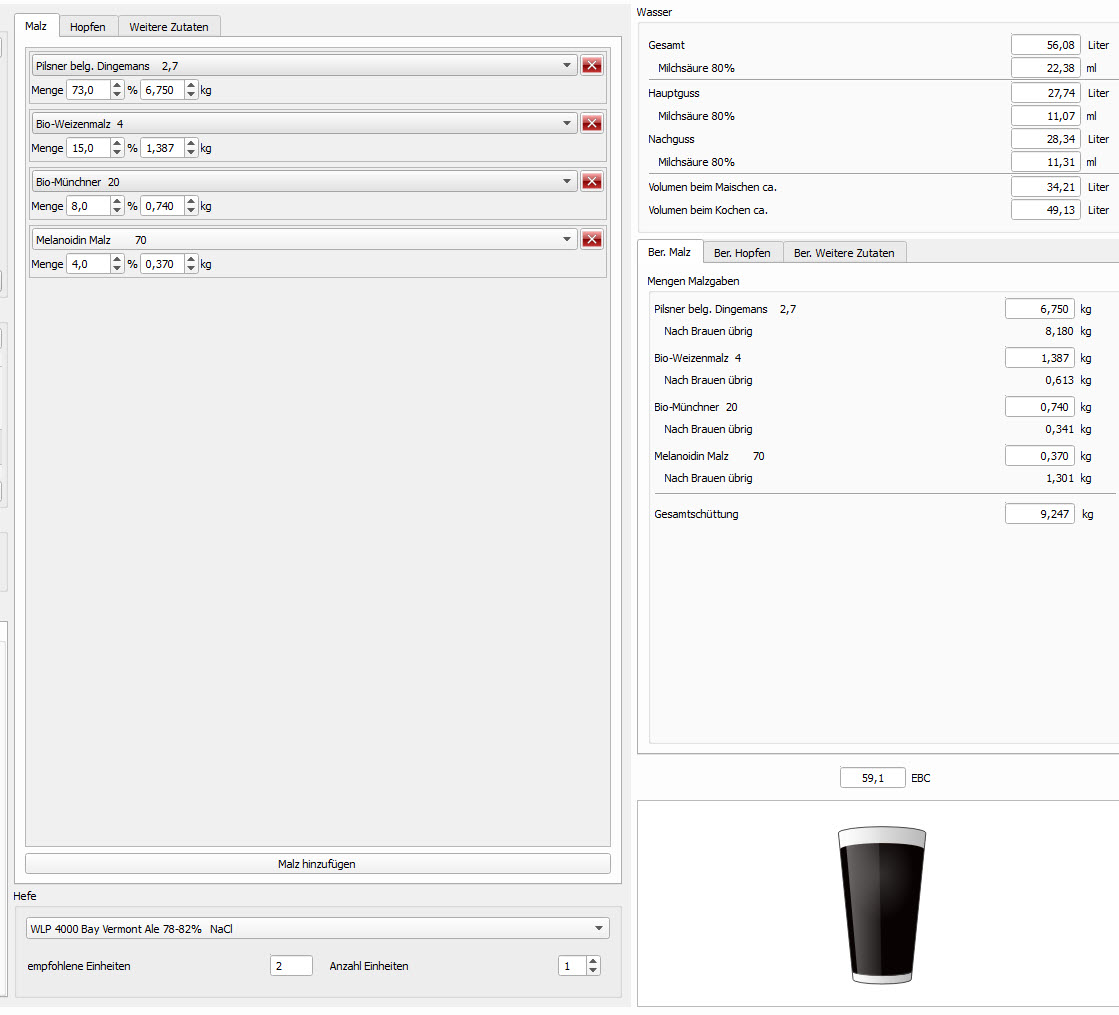The height and width of the screenshot is (1015, 1119).
Task: Click the EBC color value field
Action: pyautogui.click(x=872, y=778)
